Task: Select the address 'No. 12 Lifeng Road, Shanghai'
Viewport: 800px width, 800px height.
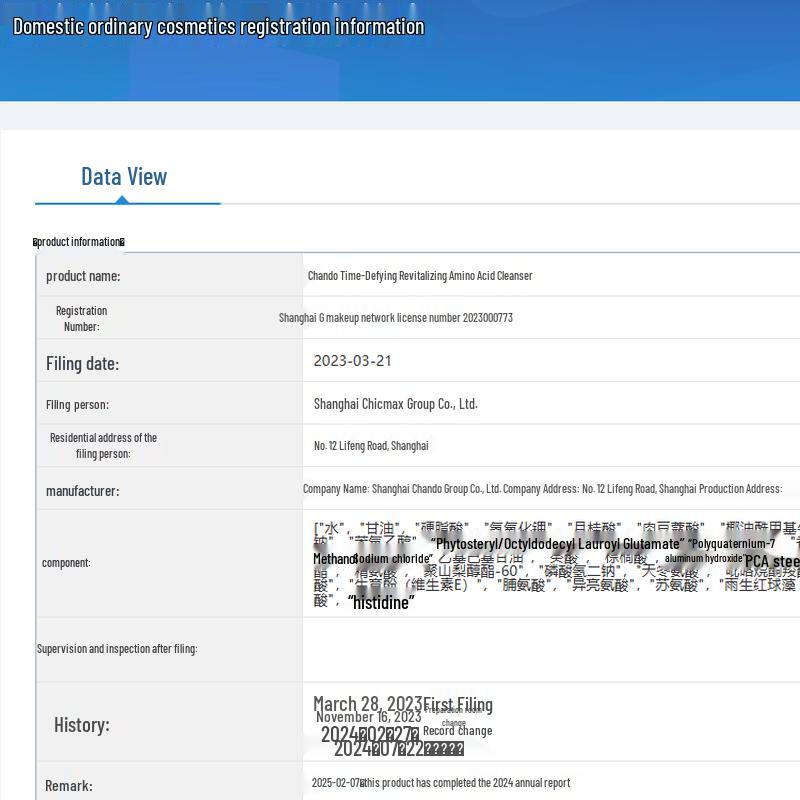Action: click(371, 445)
